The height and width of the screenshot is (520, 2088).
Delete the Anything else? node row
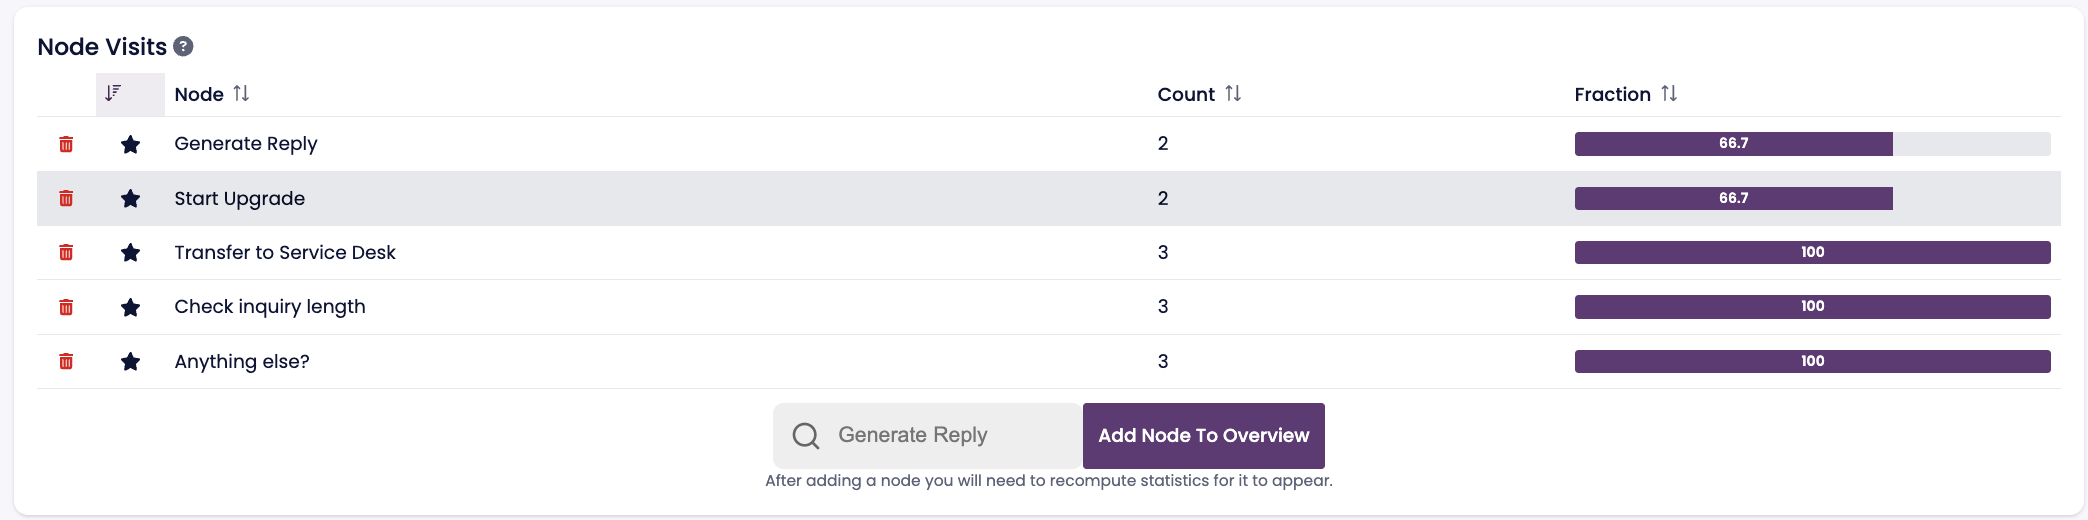[x=66, y=361]
